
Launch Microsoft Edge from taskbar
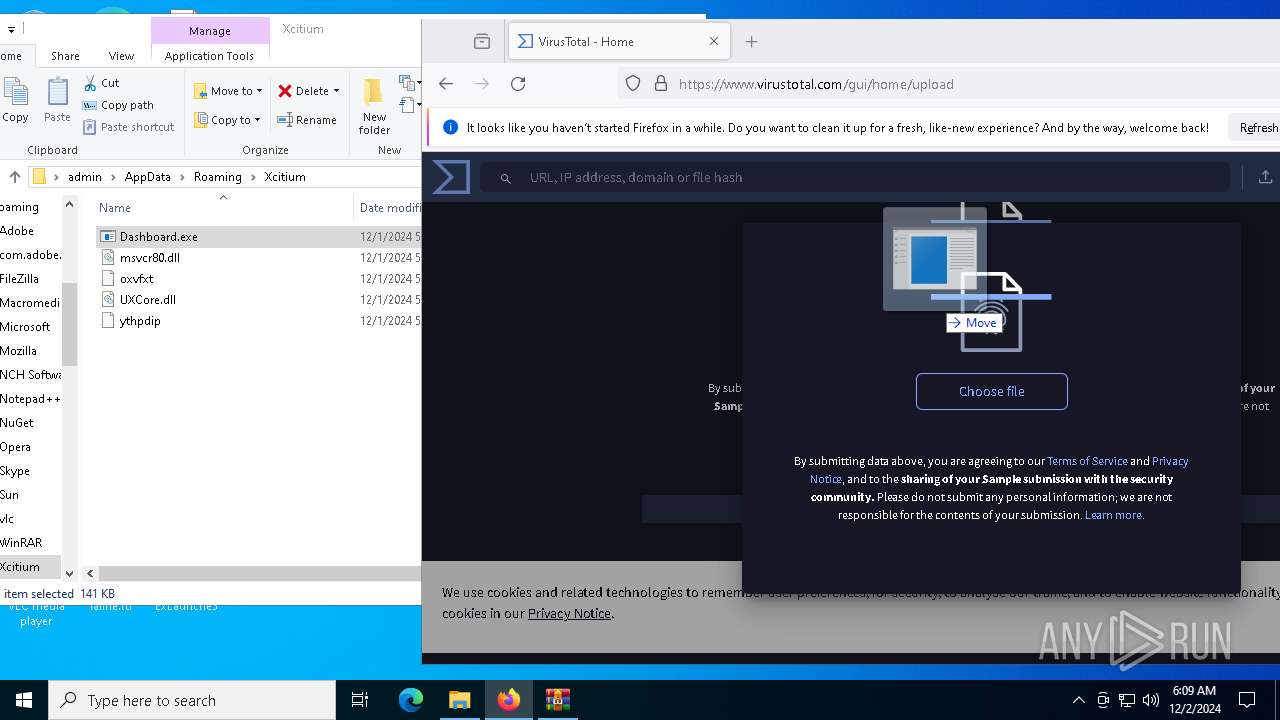(x=411, y=700)
